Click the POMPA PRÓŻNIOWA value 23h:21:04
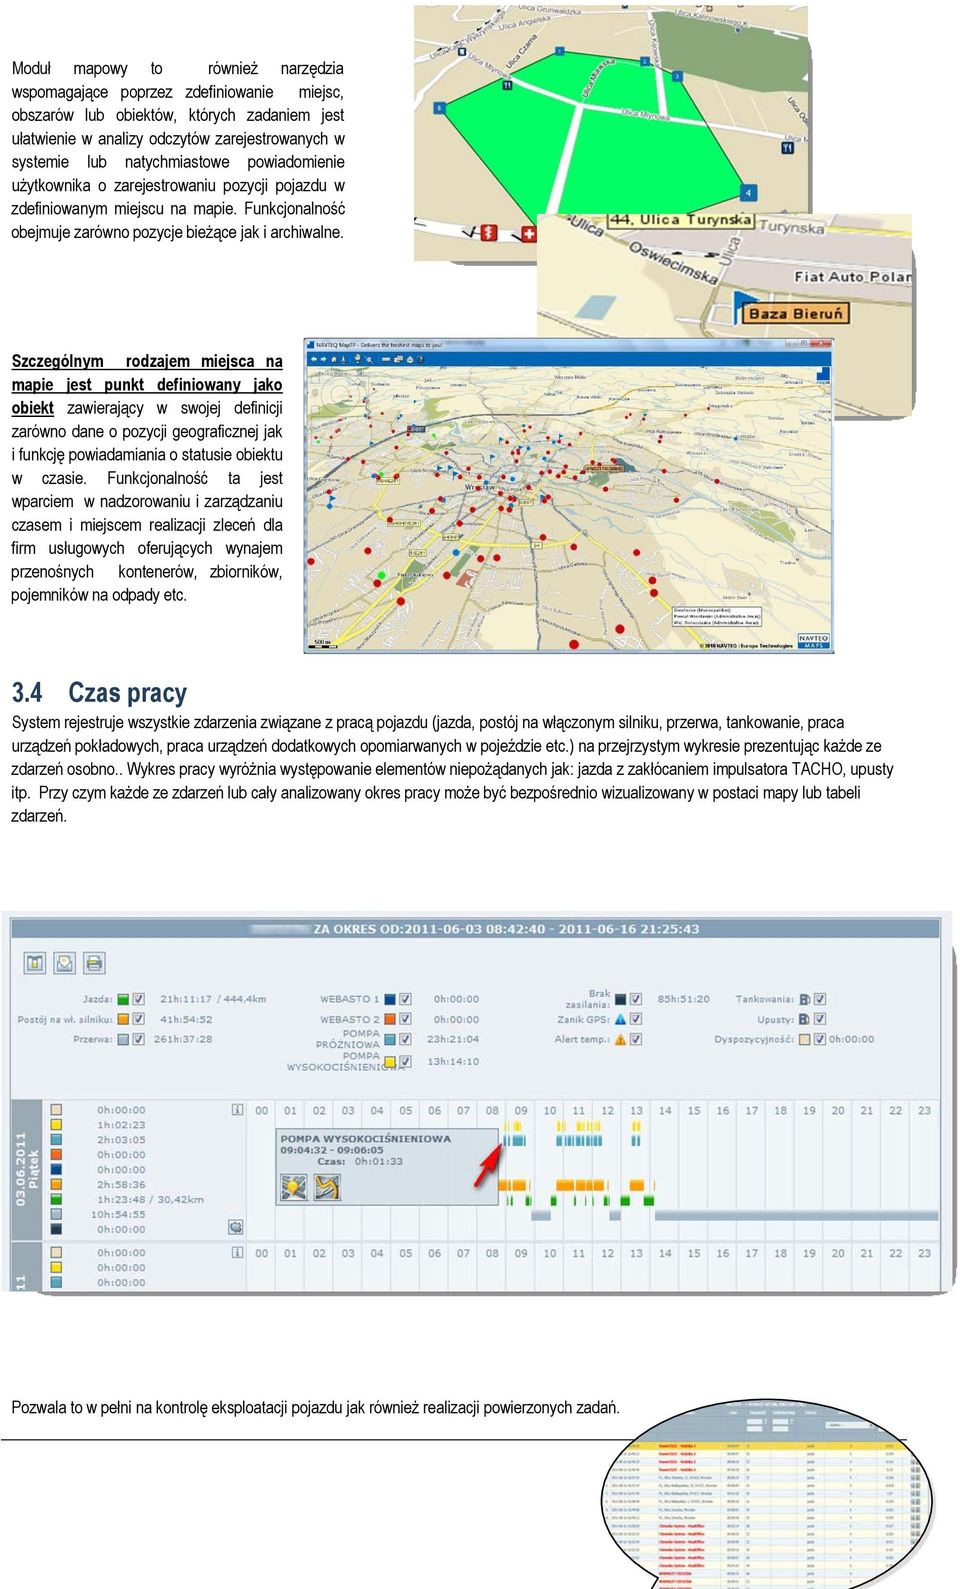Viewport: 960px width, 1589px height. pos(453,1039)
